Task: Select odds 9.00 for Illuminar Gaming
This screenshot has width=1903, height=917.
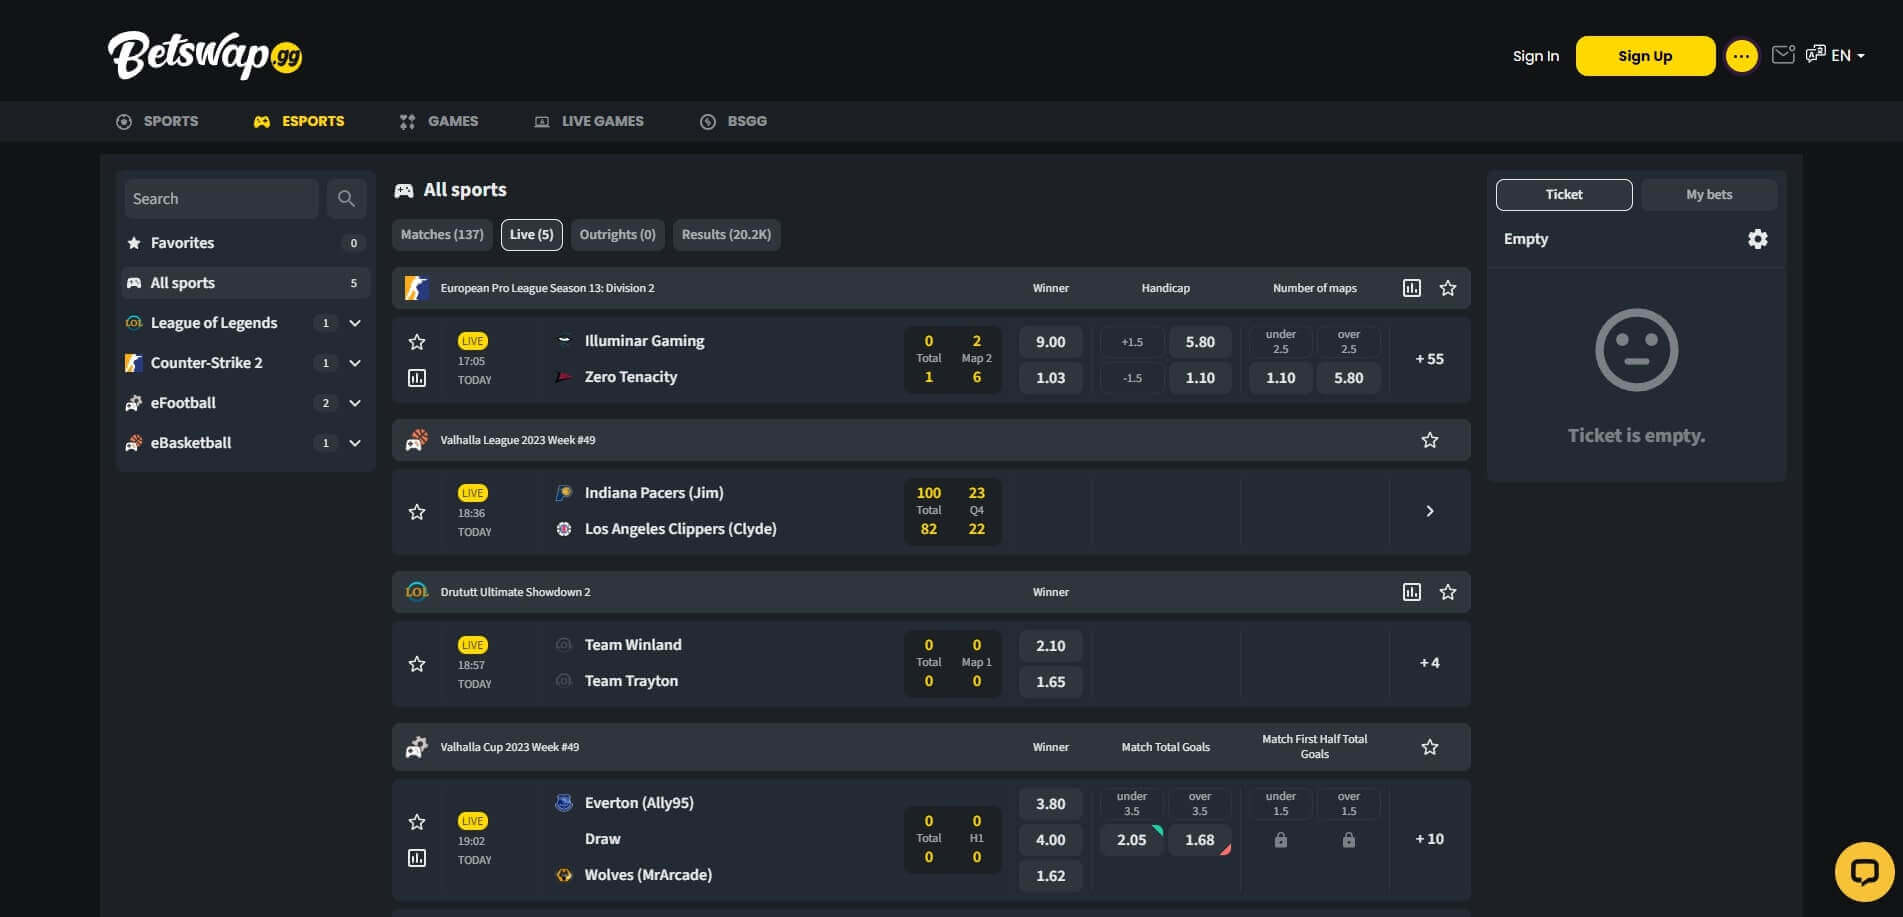Action: [x=1050, y=341]
